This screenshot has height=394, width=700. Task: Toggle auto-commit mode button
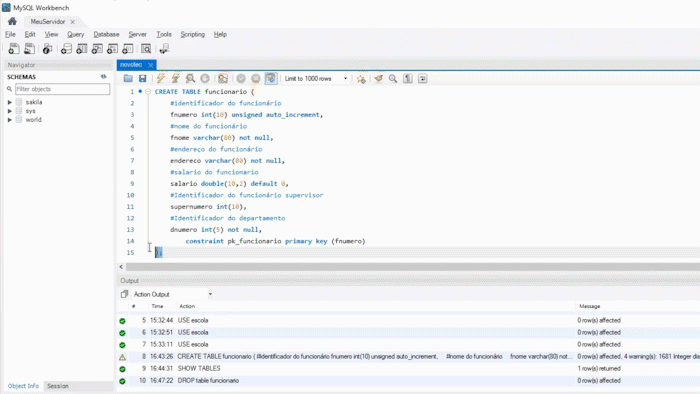point(271,79)
